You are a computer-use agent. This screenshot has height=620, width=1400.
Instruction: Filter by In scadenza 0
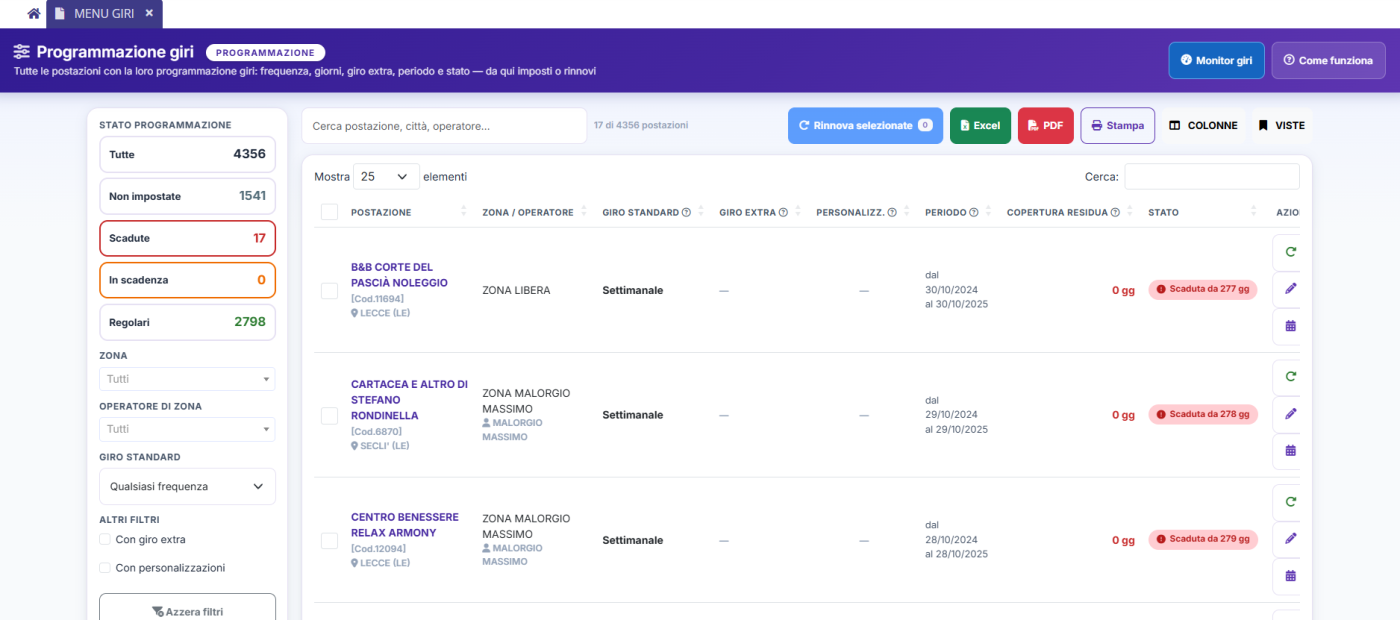[x=187, y=280]
